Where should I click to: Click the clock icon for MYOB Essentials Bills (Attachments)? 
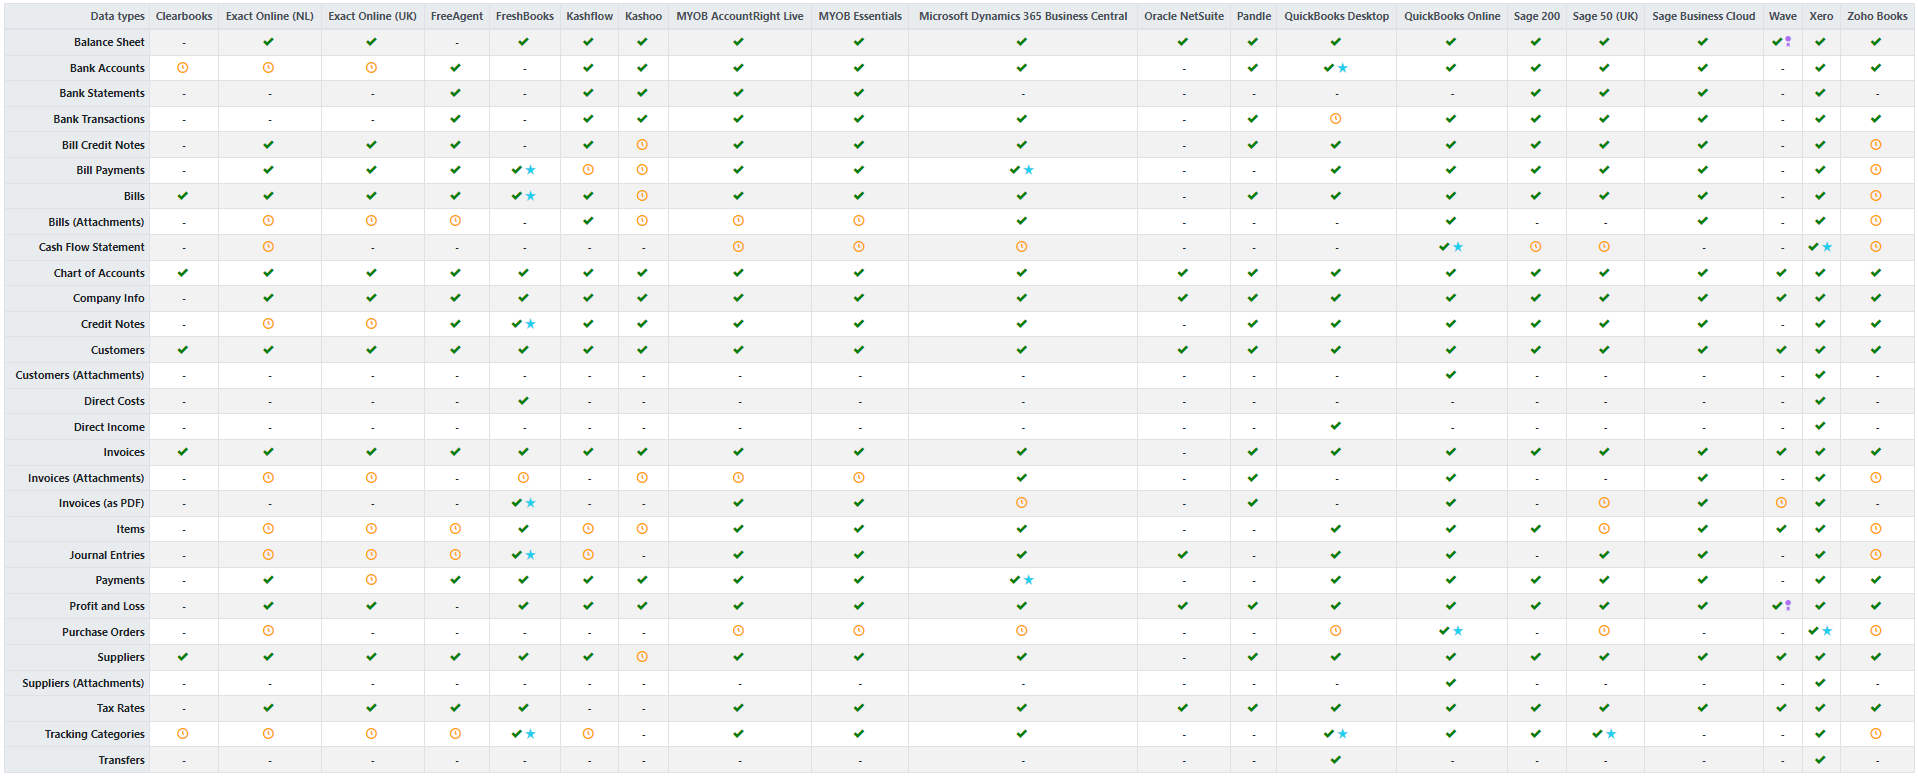click(x=859, y=221)
